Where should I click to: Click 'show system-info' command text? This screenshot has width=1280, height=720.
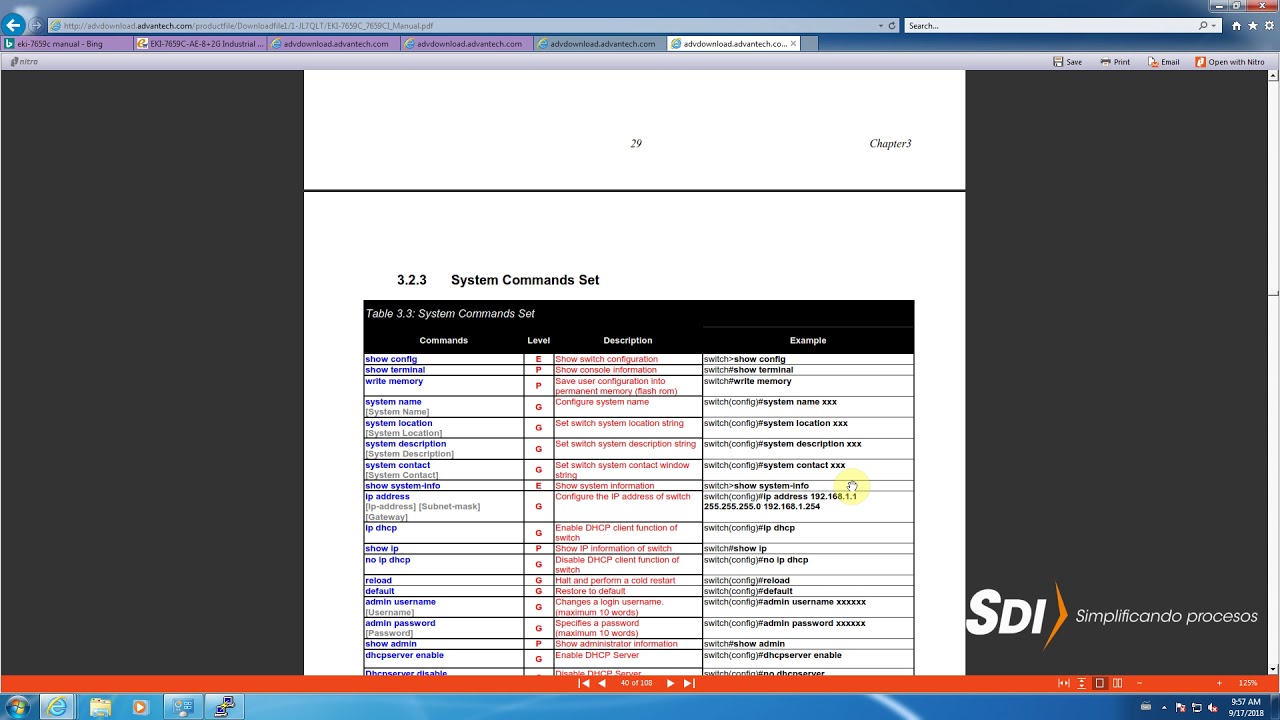tap(402, 486)
